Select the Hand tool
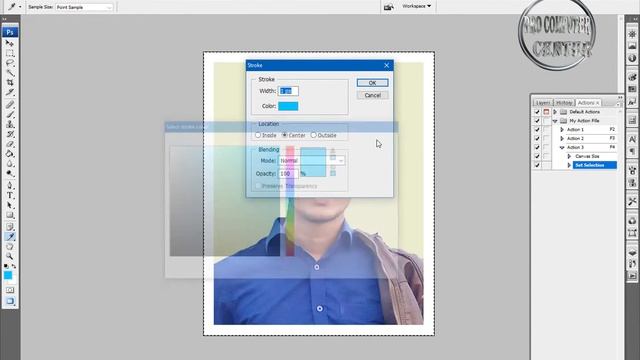This screenshot has height=360, width=640. [10, 246]
